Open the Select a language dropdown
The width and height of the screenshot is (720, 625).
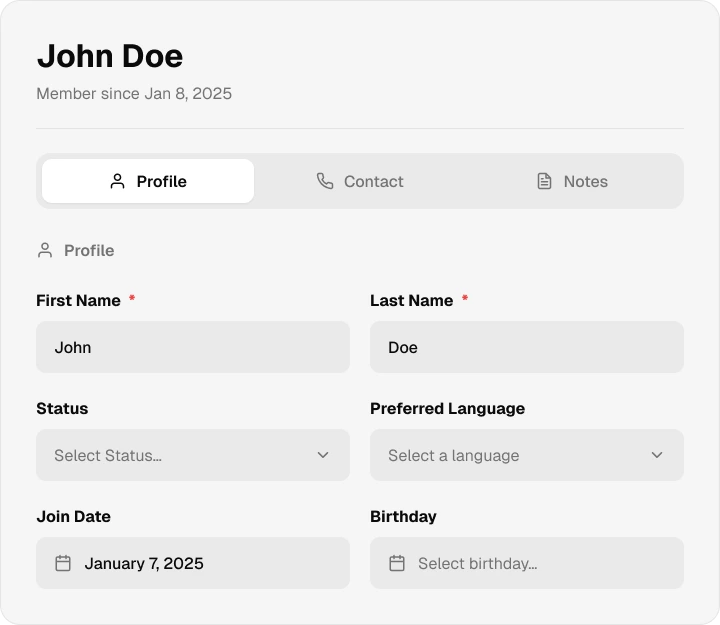(x=527, y=455)
